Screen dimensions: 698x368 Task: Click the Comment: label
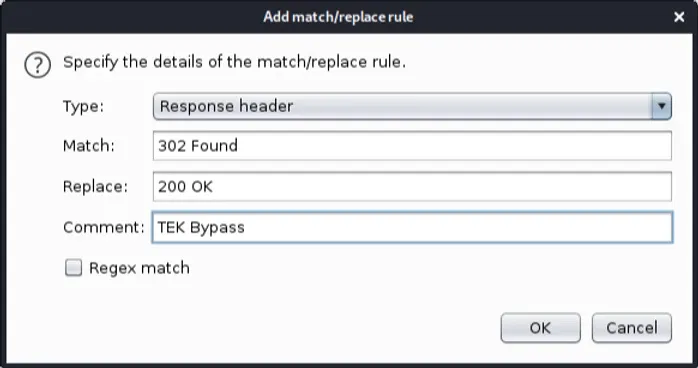click(104, 227)
